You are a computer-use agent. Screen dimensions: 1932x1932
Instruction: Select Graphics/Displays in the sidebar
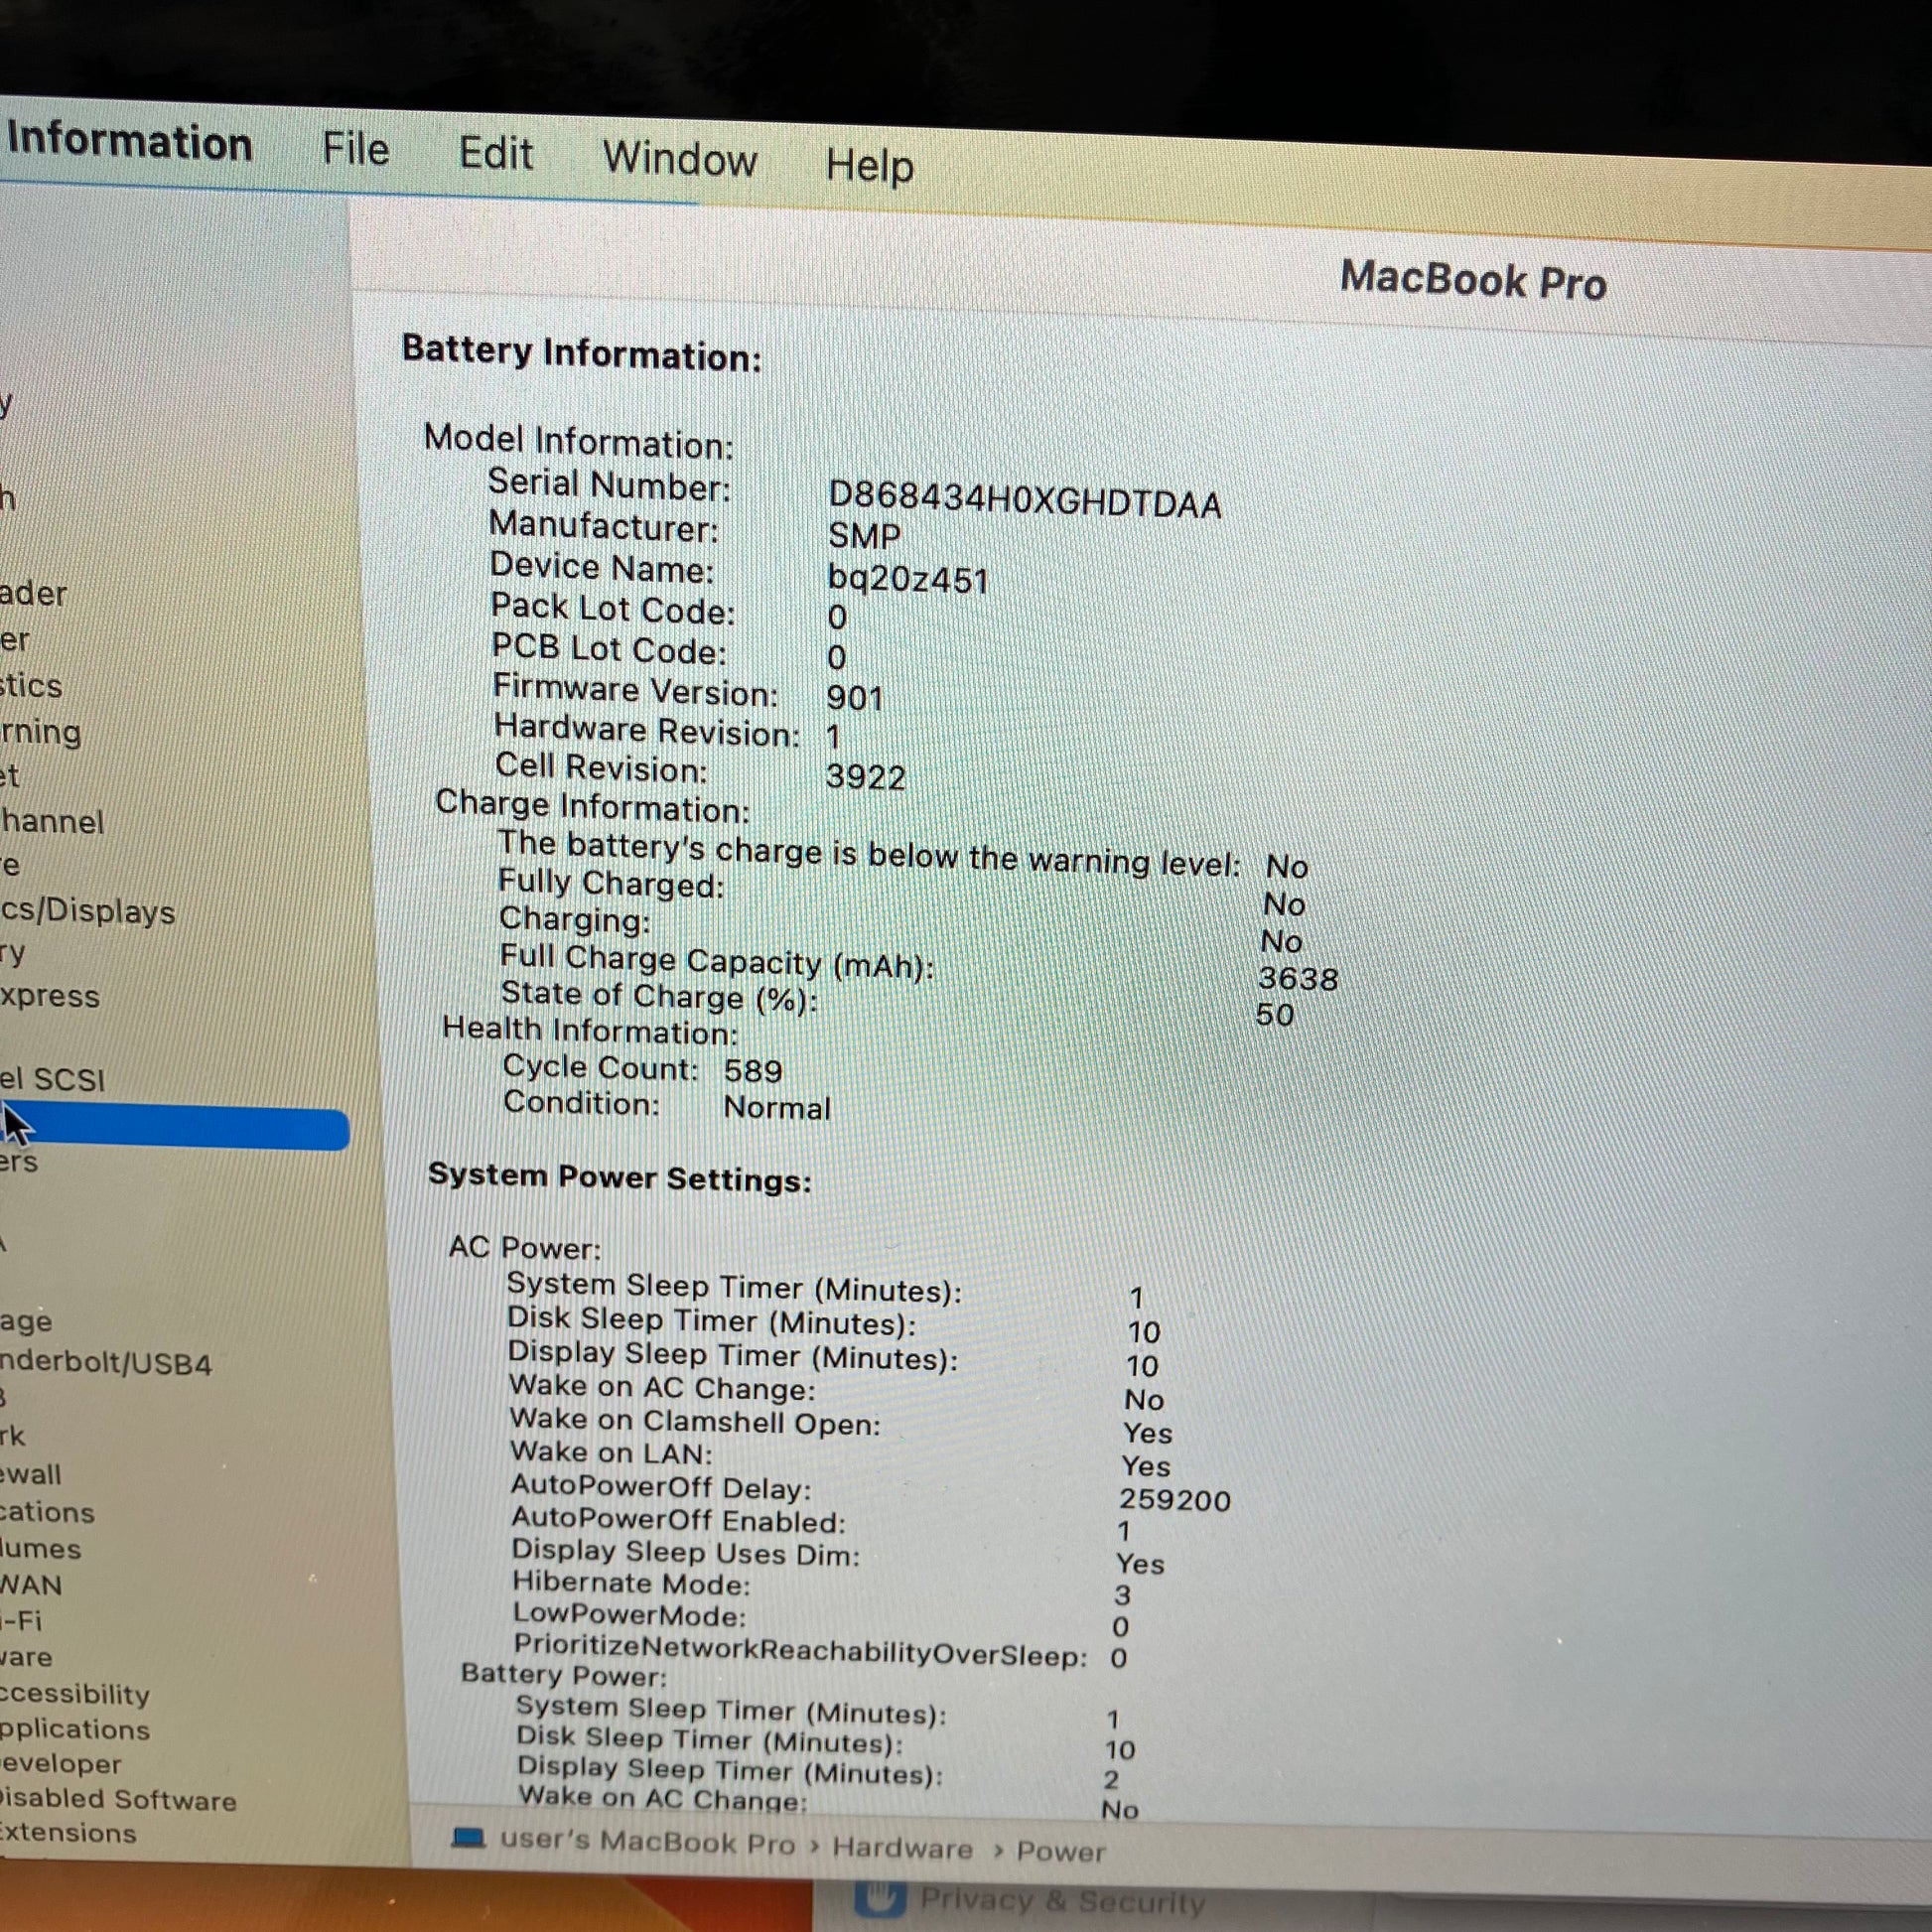[x=88, y=911]
